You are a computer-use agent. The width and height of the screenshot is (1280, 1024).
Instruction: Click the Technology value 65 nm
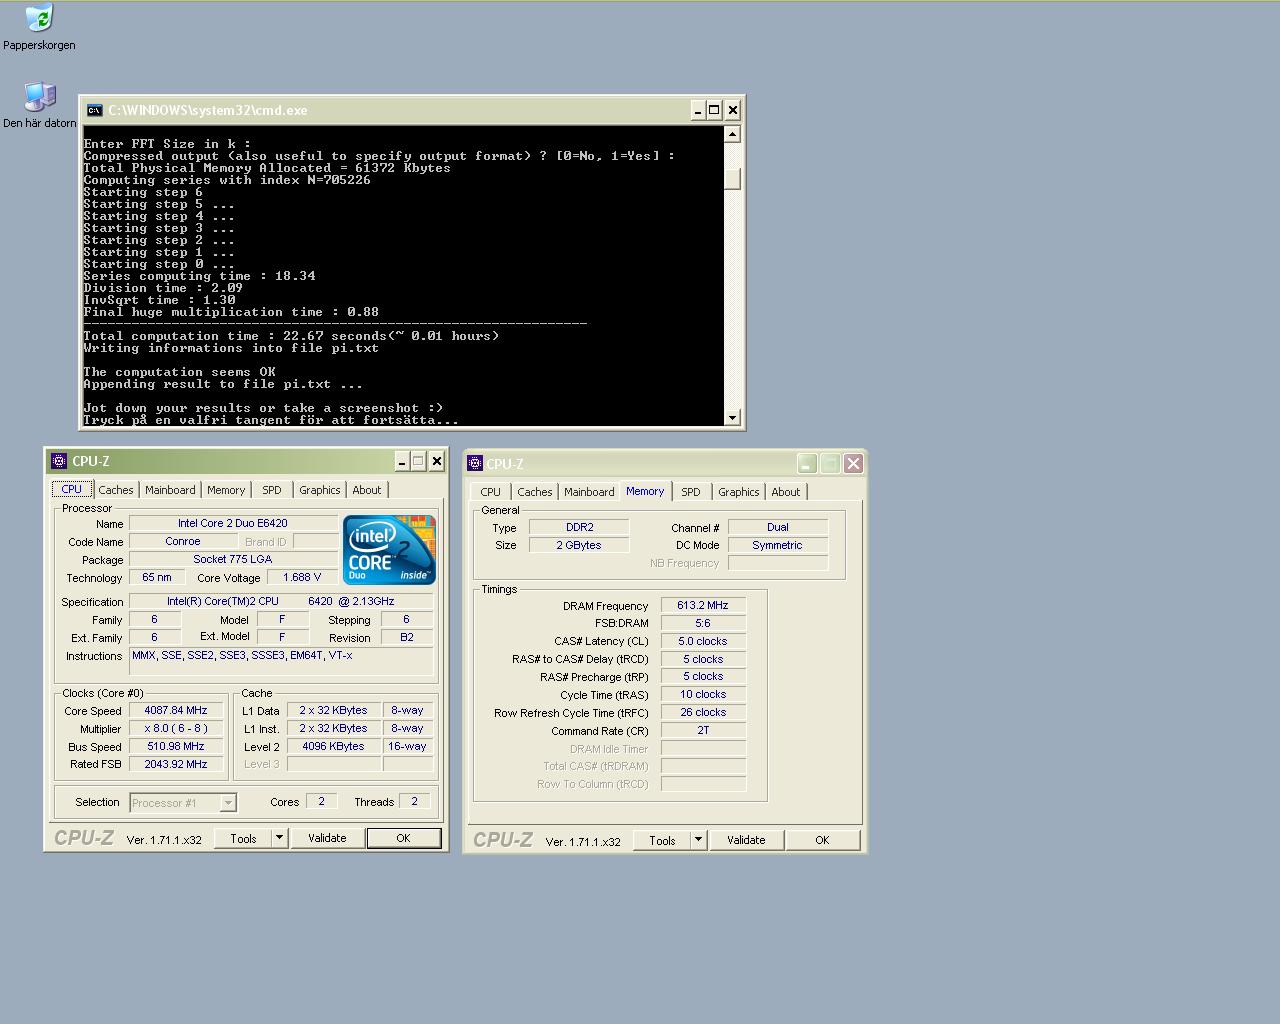click(157, 577)
